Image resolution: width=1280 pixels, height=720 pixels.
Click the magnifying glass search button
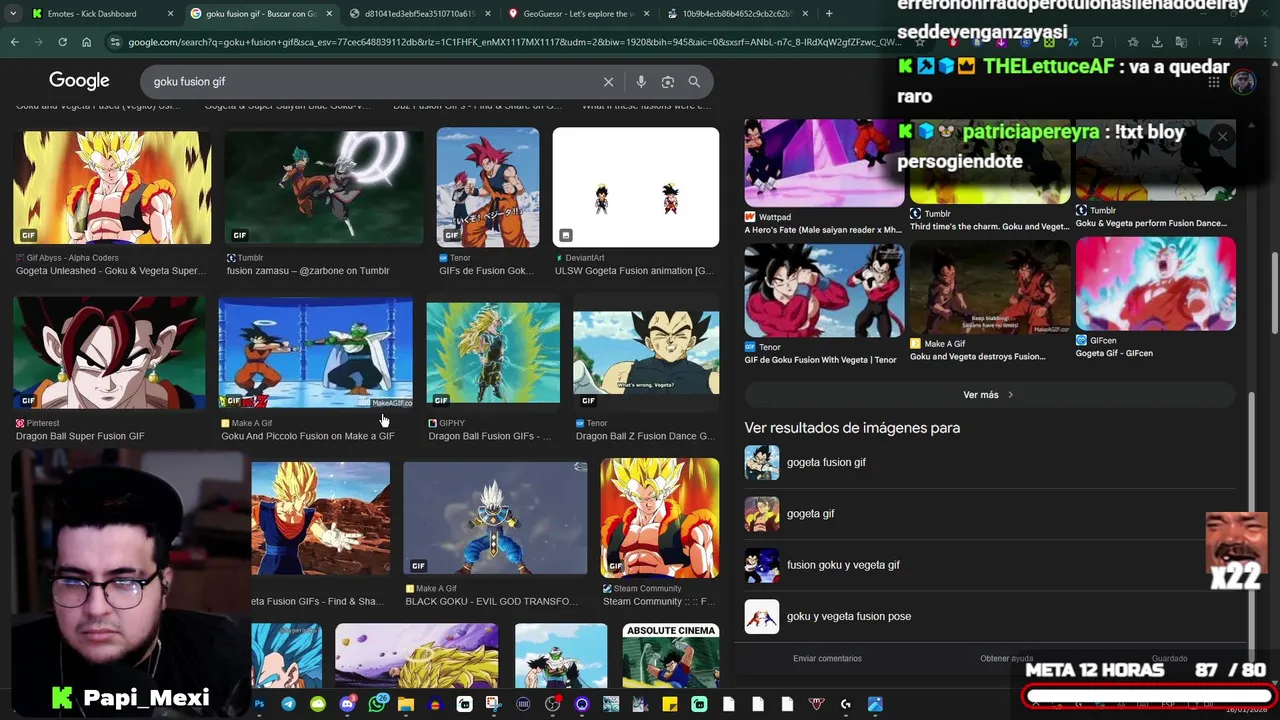point(694,82)
